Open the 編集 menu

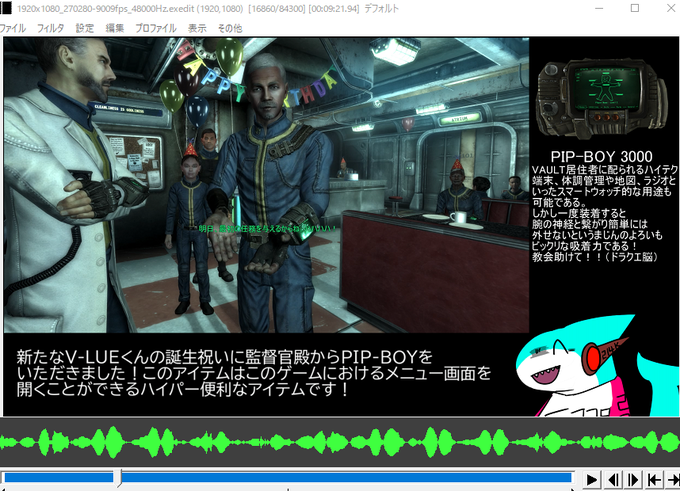click(x=115, y=28)
